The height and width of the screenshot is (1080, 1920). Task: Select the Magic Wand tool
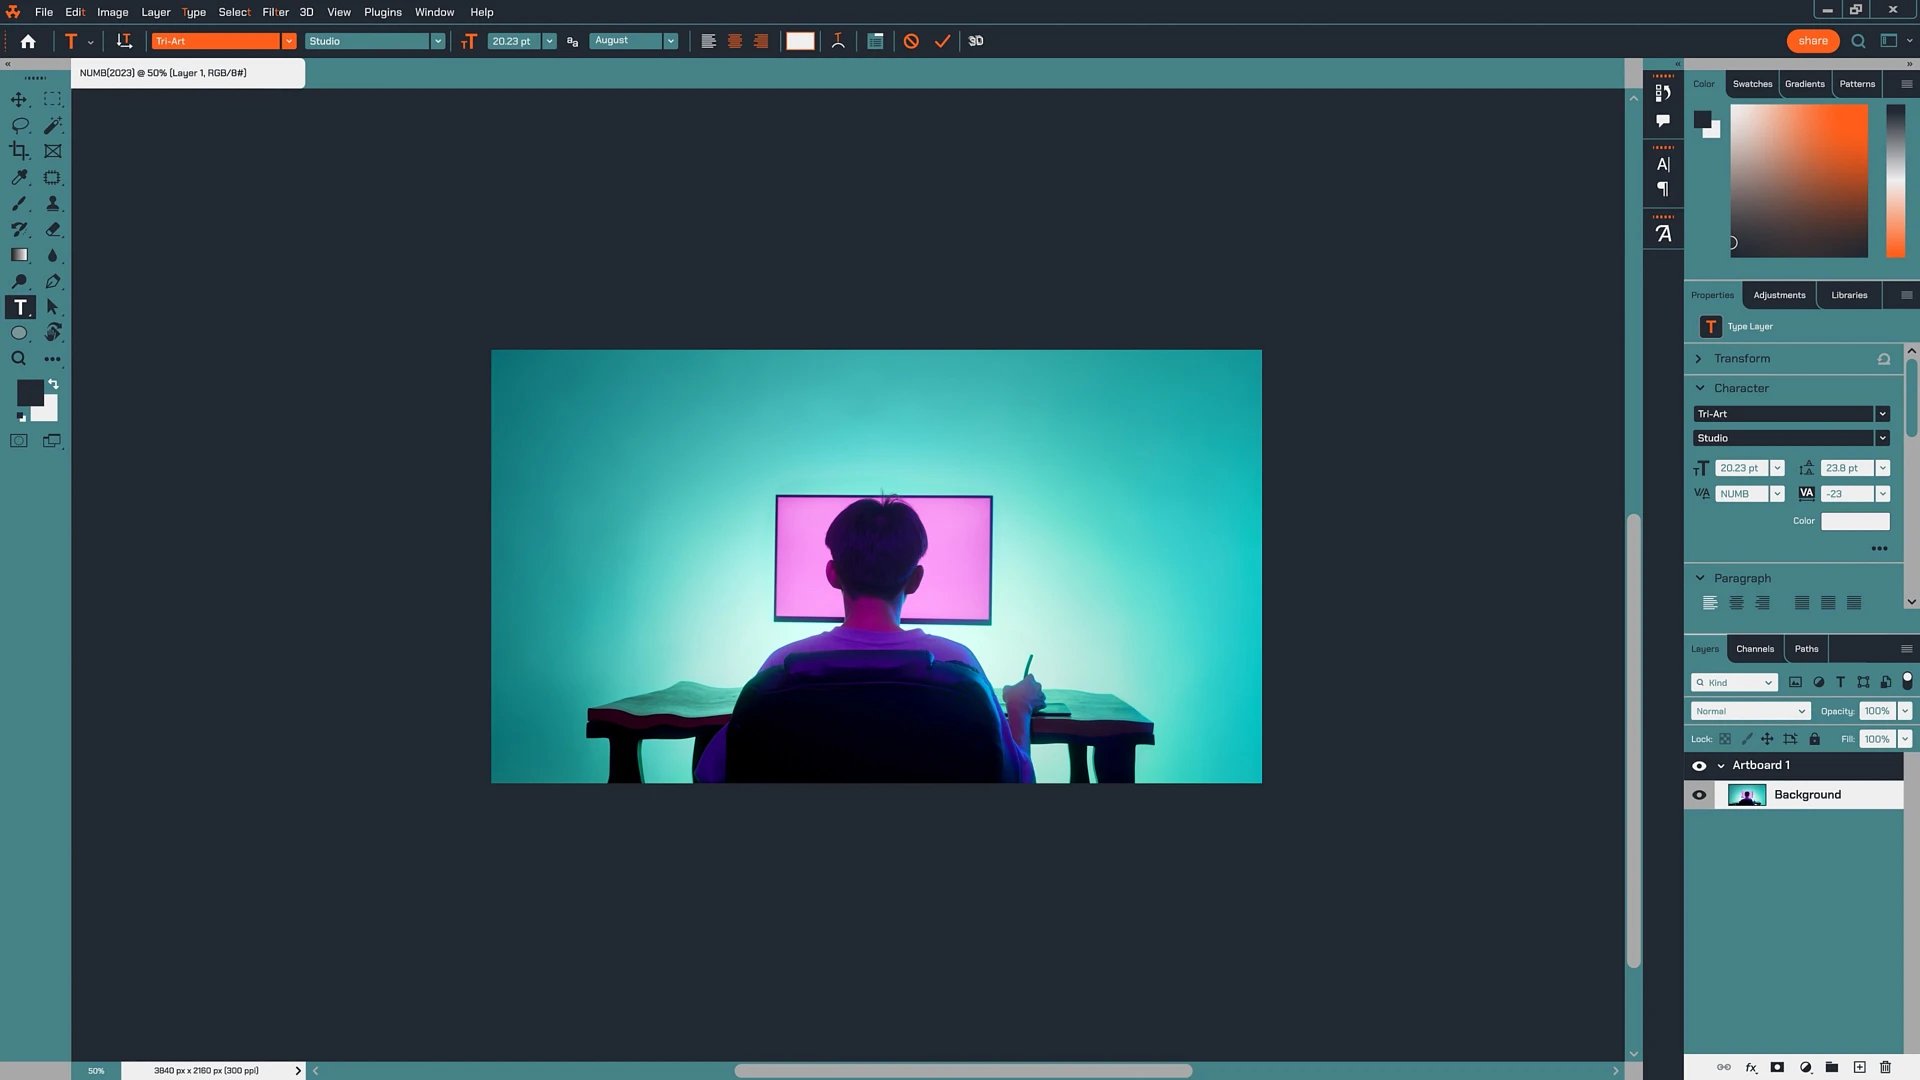pos(53,125)
